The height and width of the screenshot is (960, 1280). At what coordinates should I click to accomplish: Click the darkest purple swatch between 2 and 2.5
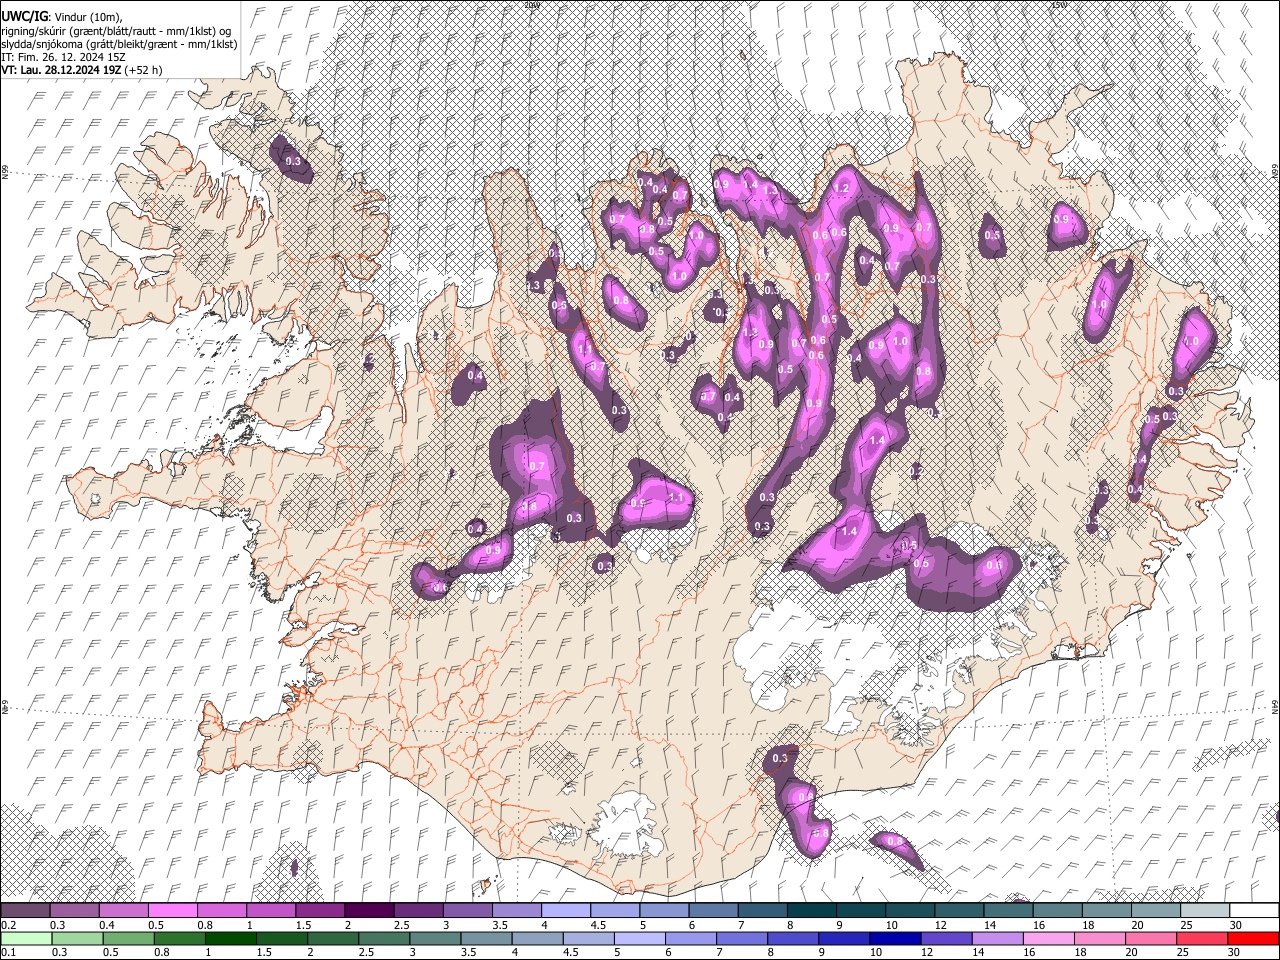point(369,910)
